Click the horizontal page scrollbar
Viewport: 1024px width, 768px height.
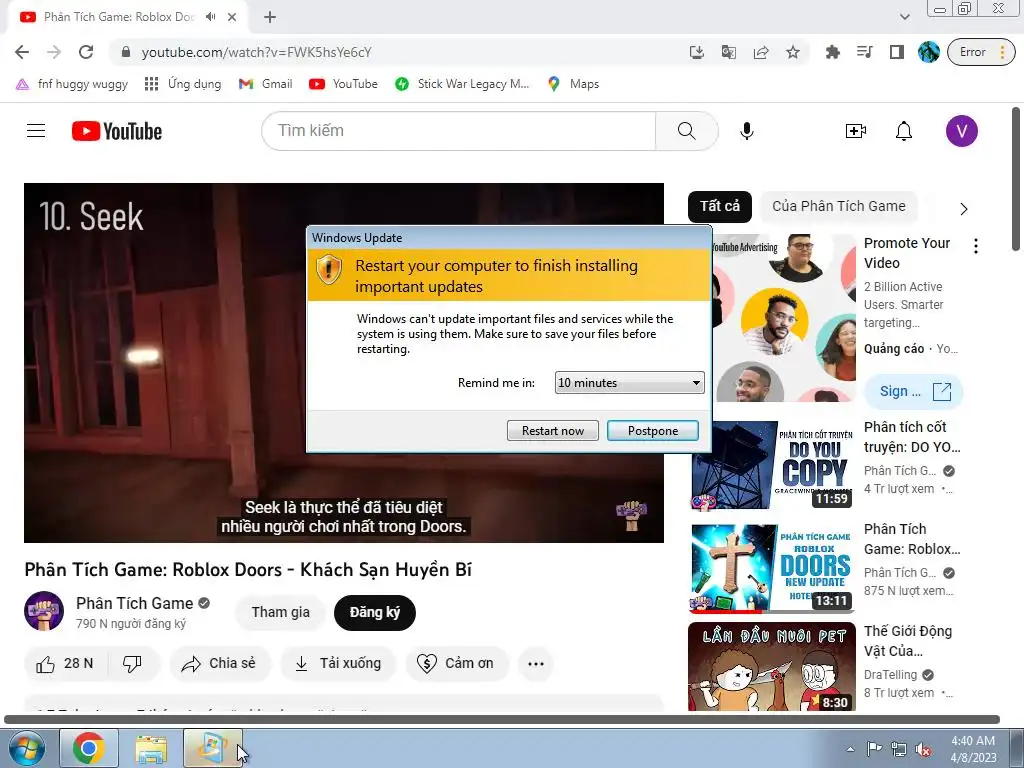tap(502, 720)
